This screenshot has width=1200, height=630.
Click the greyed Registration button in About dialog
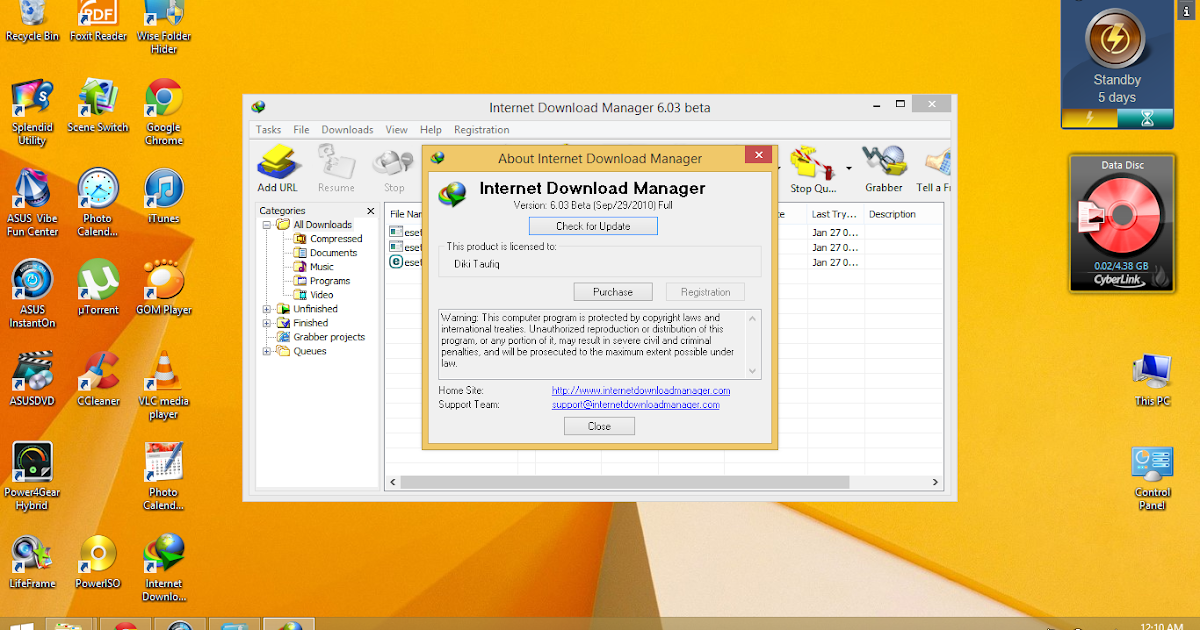(706, 292)
